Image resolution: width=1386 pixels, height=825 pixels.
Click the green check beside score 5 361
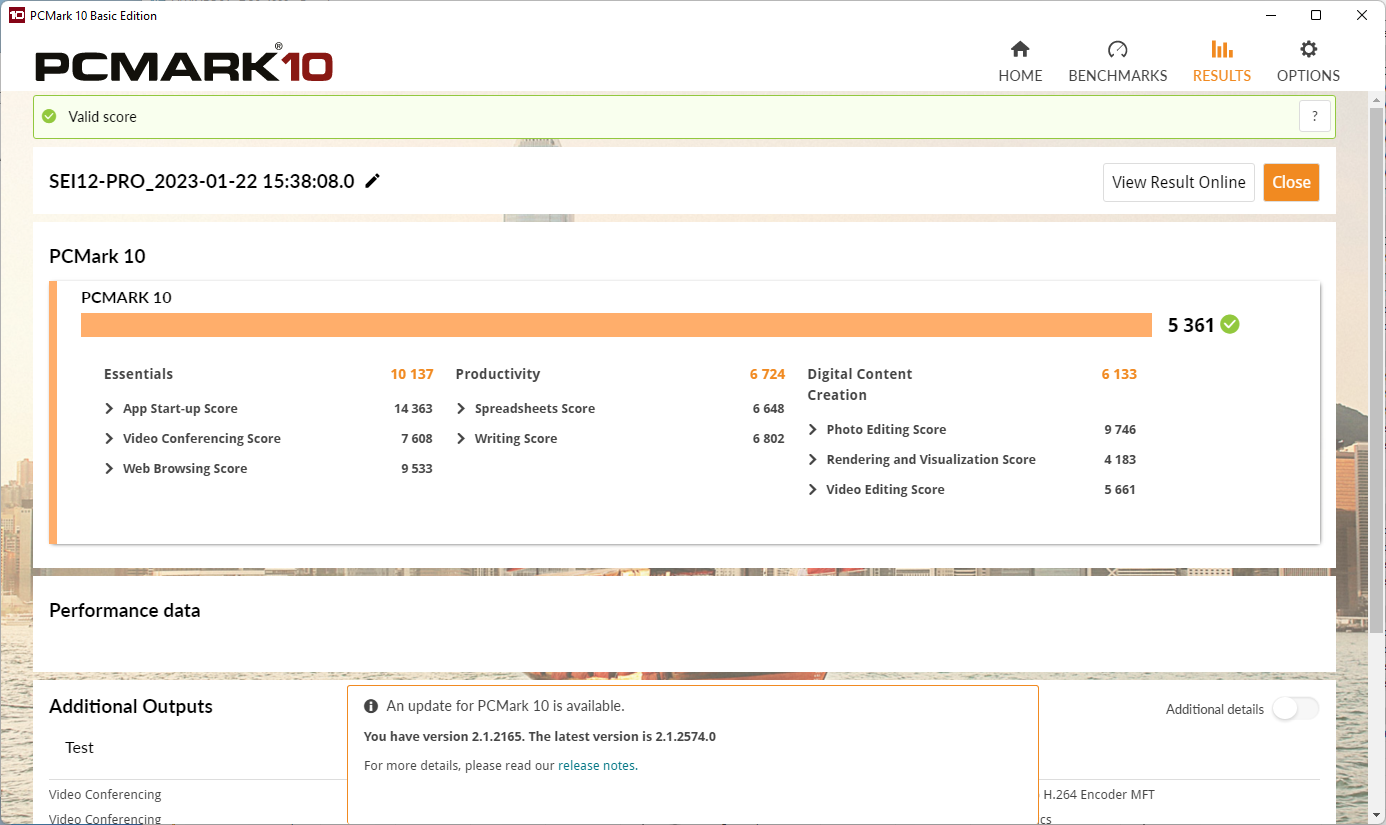coord(1230,324)
